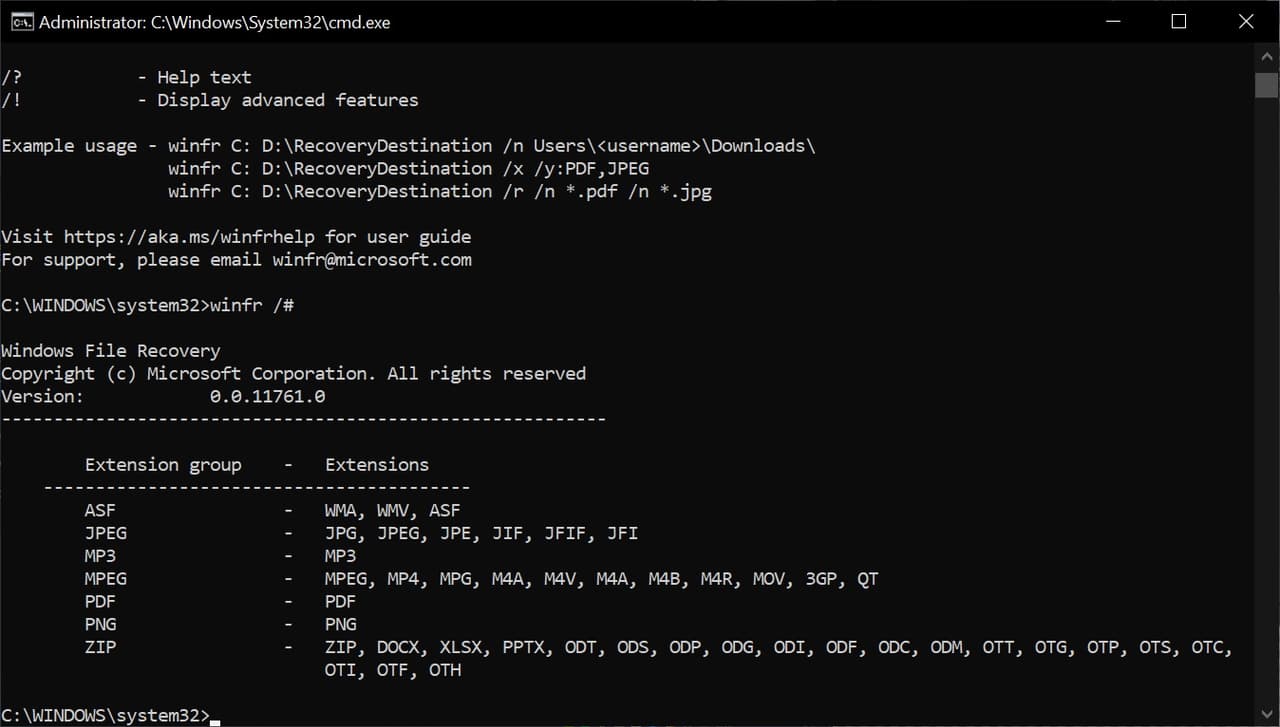1280x727 pixels.
Task: Click the typed 'winfr /#' command
Action: tap(252, 306)
